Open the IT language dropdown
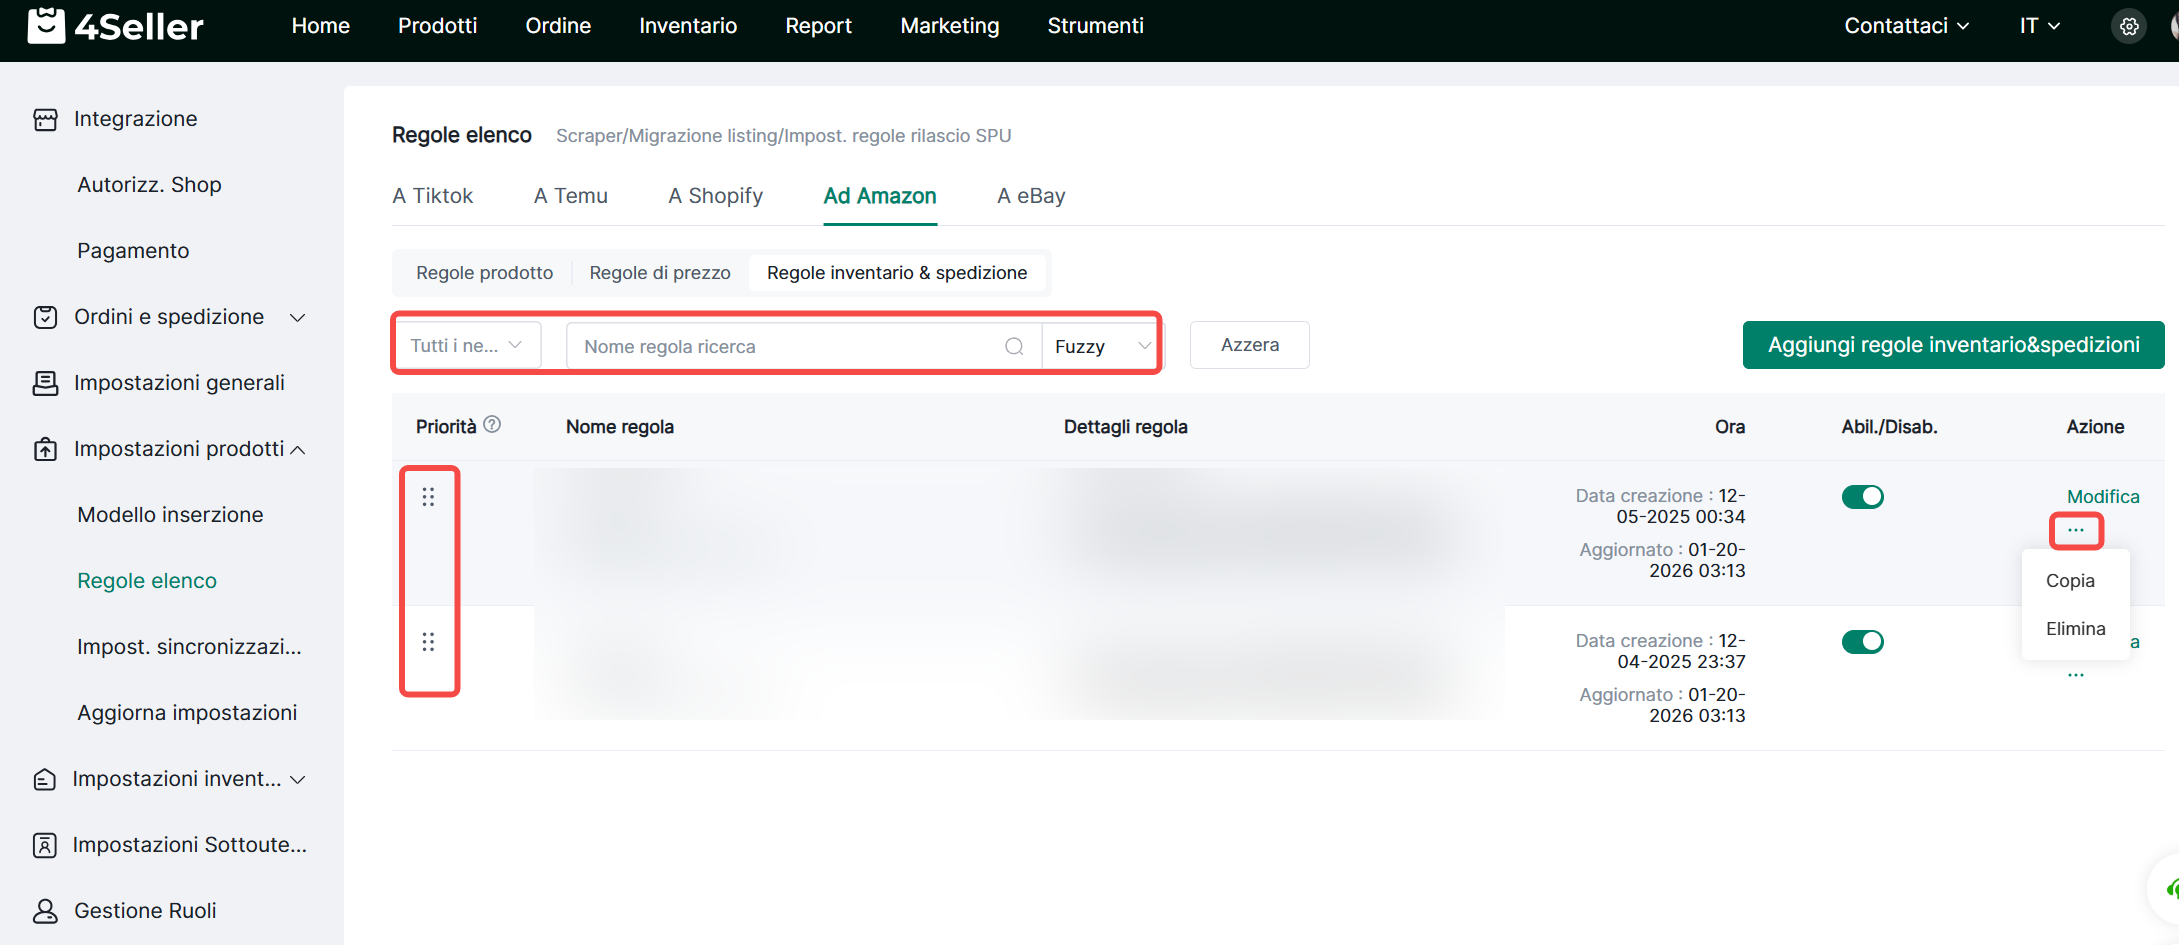Viewport: 2179px width, 945px height. 2039,26
